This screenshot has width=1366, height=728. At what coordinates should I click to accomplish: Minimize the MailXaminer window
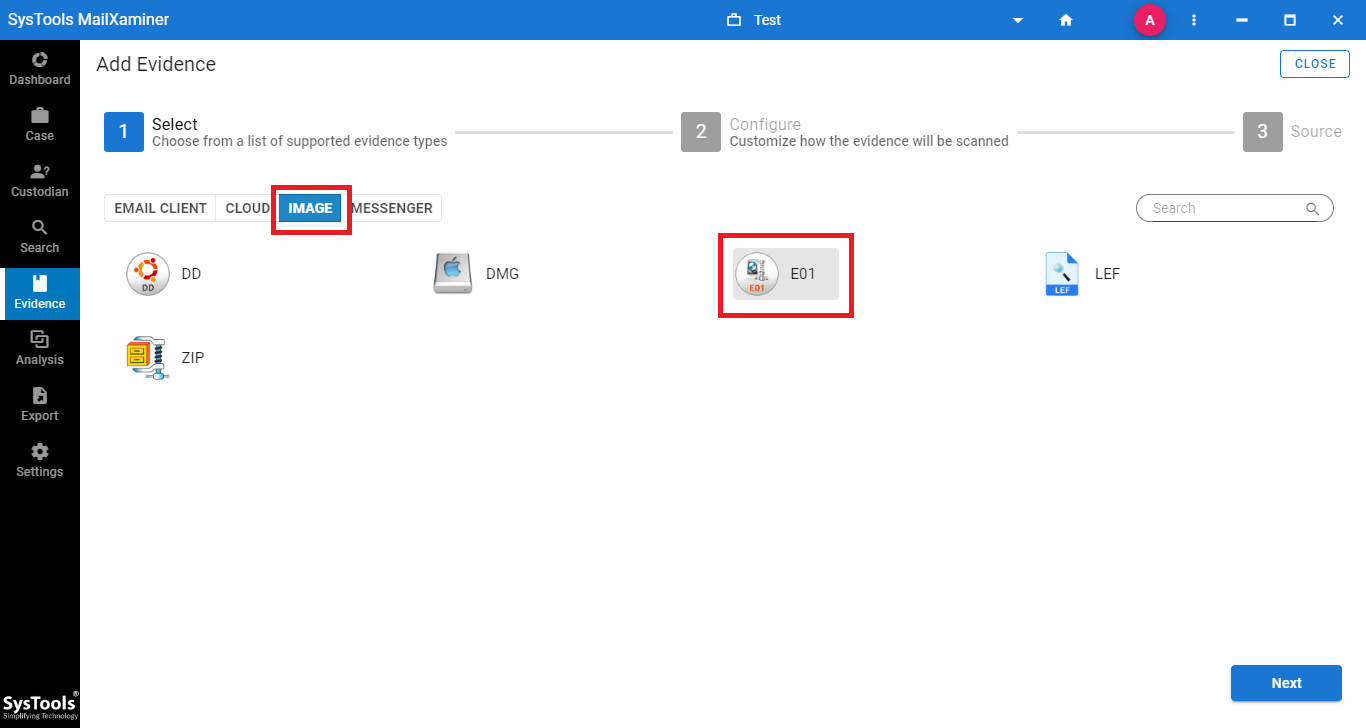point(1242,20)
